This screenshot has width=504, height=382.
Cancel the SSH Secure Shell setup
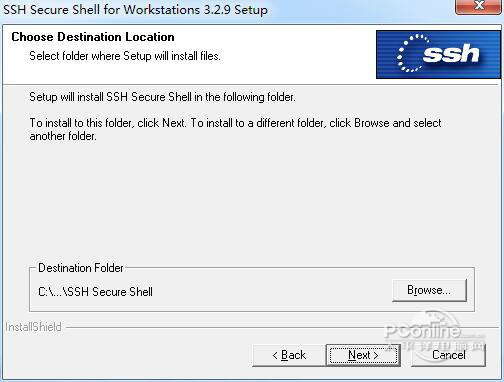[448, 355]
